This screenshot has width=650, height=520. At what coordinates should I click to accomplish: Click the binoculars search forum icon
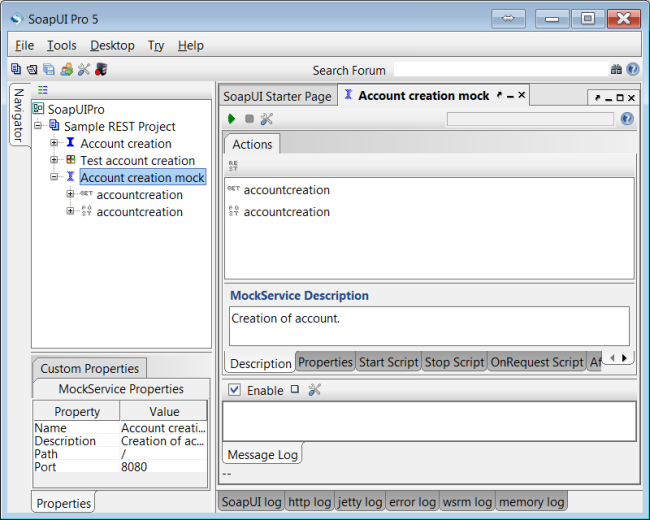(616, 69)
